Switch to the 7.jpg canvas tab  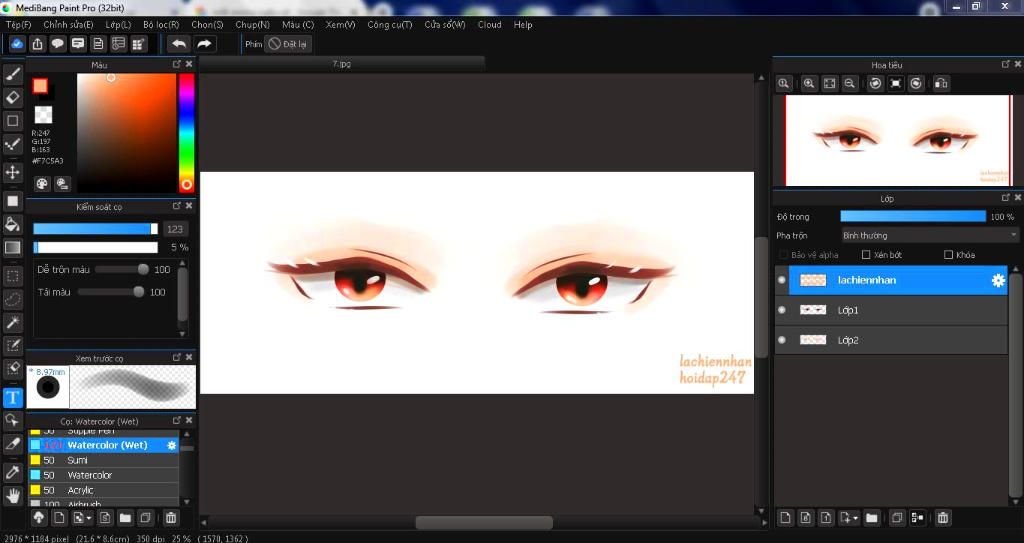(x=342, y=64)
